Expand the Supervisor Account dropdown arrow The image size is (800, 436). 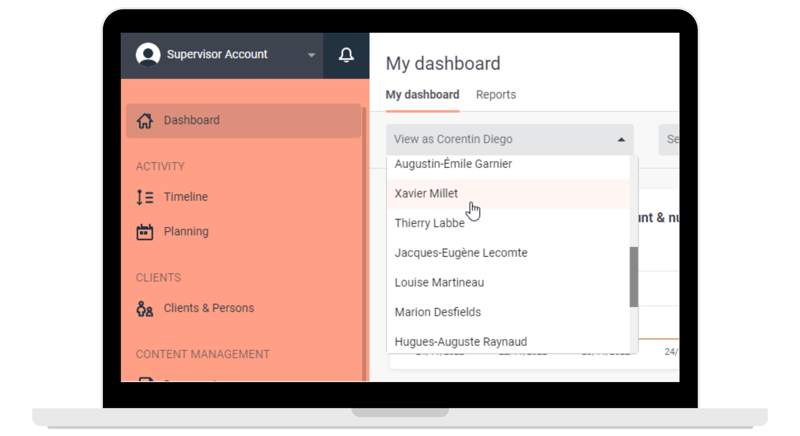[311, 56]
